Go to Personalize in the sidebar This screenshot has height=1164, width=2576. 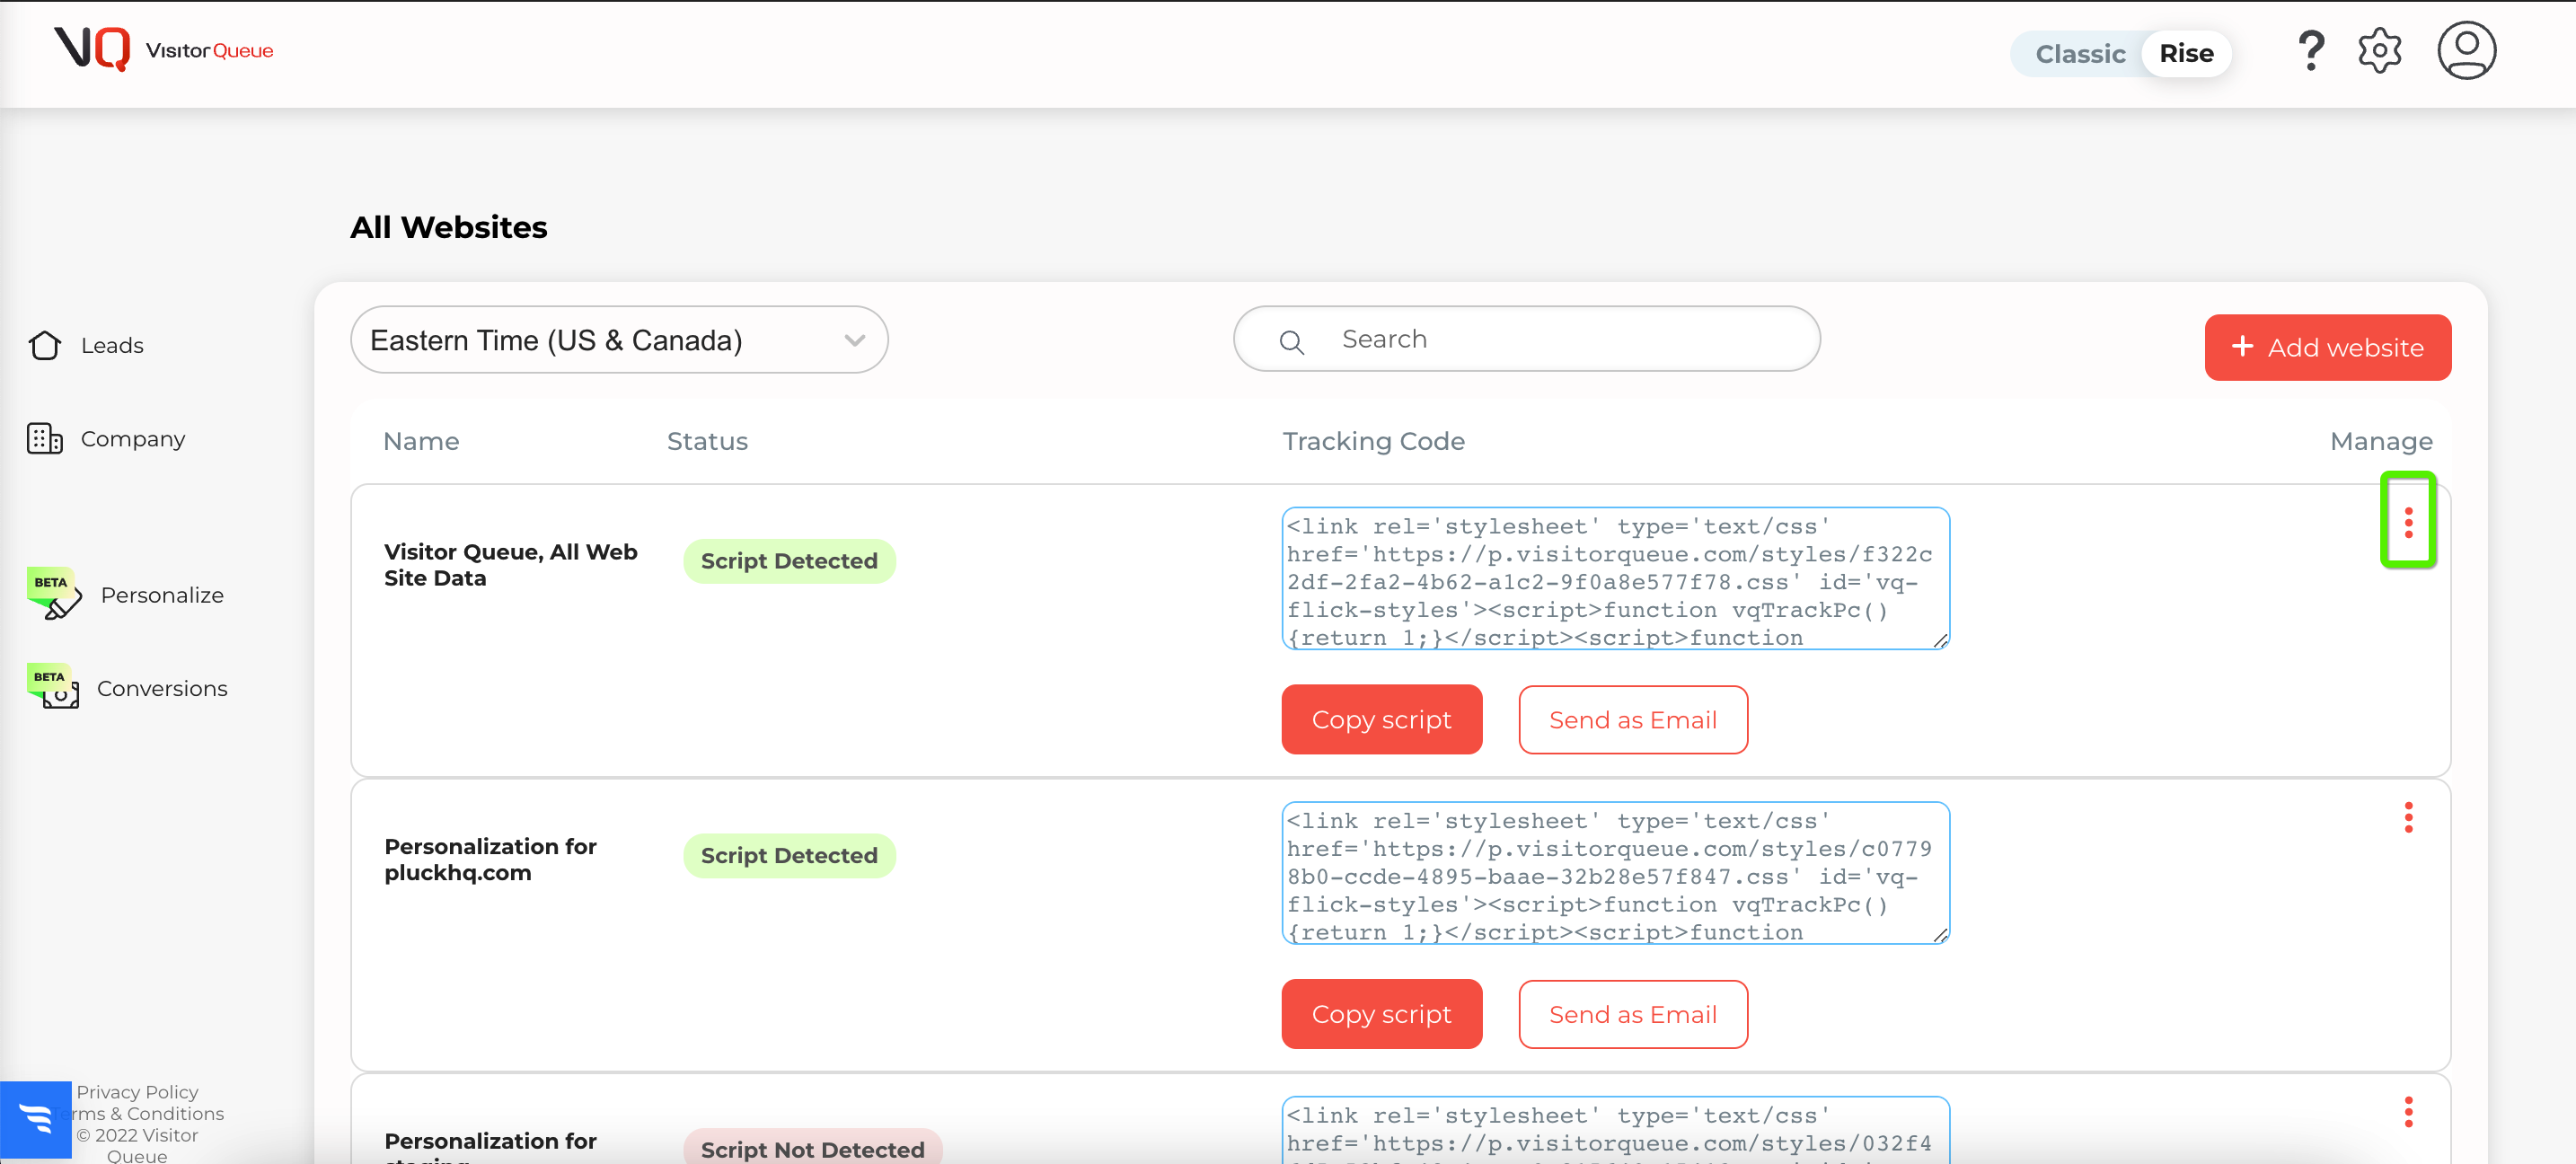[162, 595]
